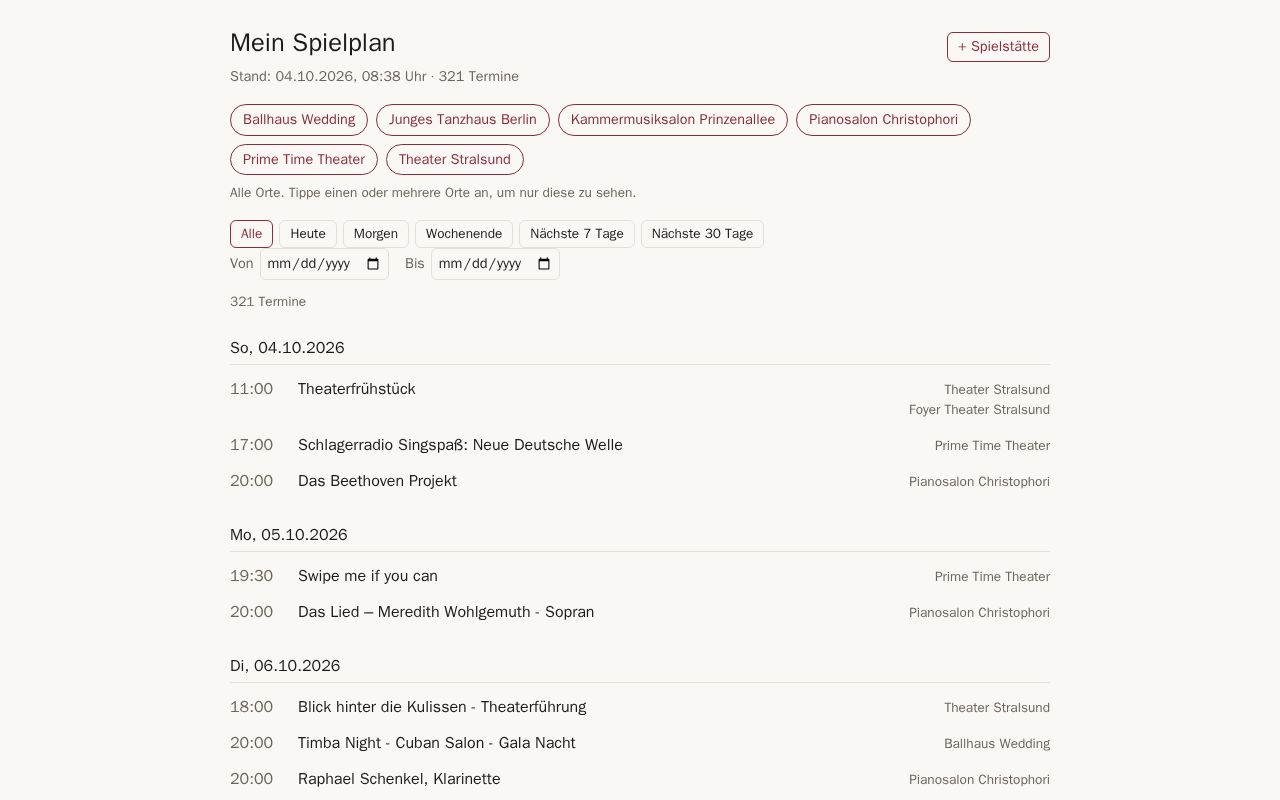Open Das Beethoven Projekt event
Screen dimensions: 1280x800
click(x=377, y=481)
